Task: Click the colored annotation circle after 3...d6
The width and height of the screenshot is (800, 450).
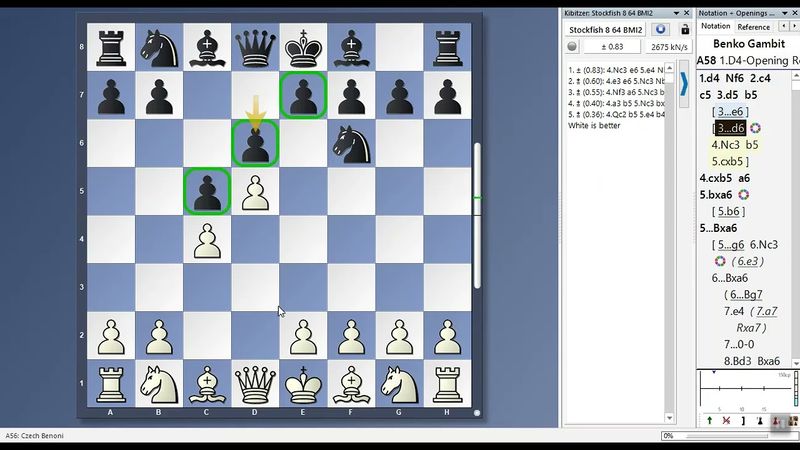Action: click(x=755, y=128)
